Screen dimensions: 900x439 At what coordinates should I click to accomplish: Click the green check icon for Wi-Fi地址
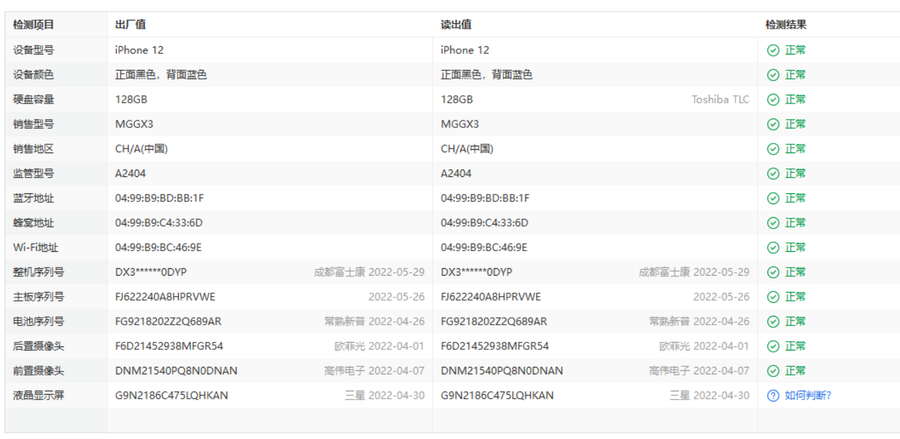point(772,247)
